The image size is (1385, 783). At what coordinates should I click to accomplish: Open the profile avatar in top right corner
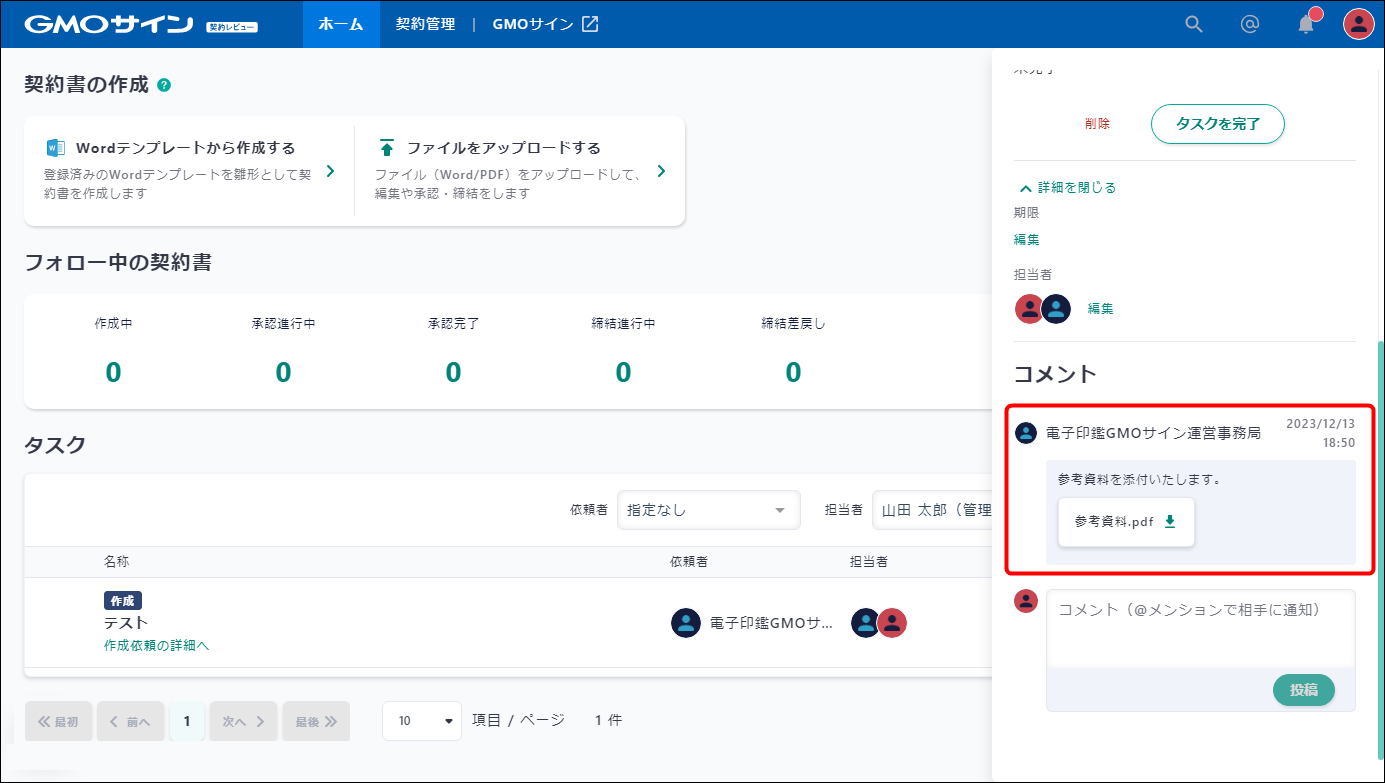click(x=1357, y=24)
